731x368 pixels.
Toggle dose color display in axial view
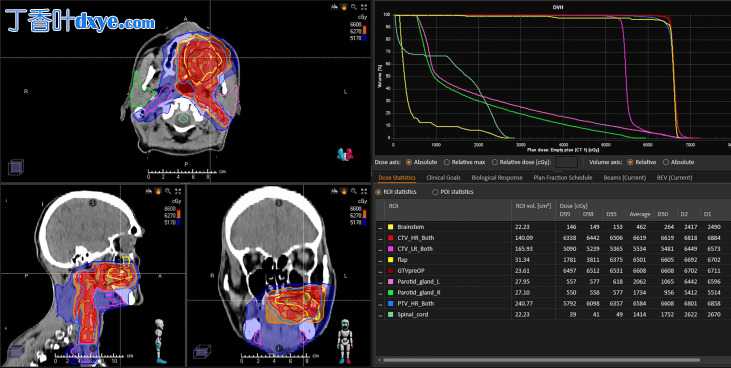344,7
